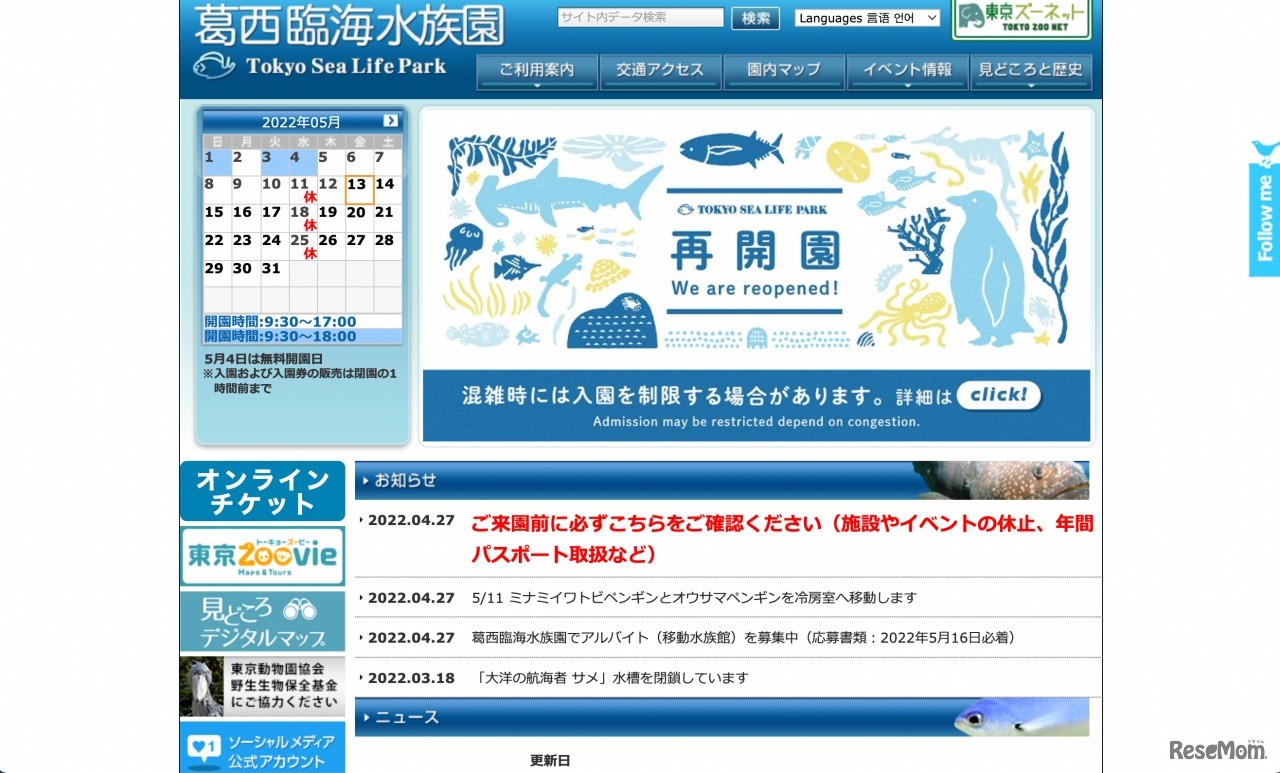Open the 園内マップ tab
Image resolution: width=1280 pixels, height=773 pixels.
click(784, 71)
